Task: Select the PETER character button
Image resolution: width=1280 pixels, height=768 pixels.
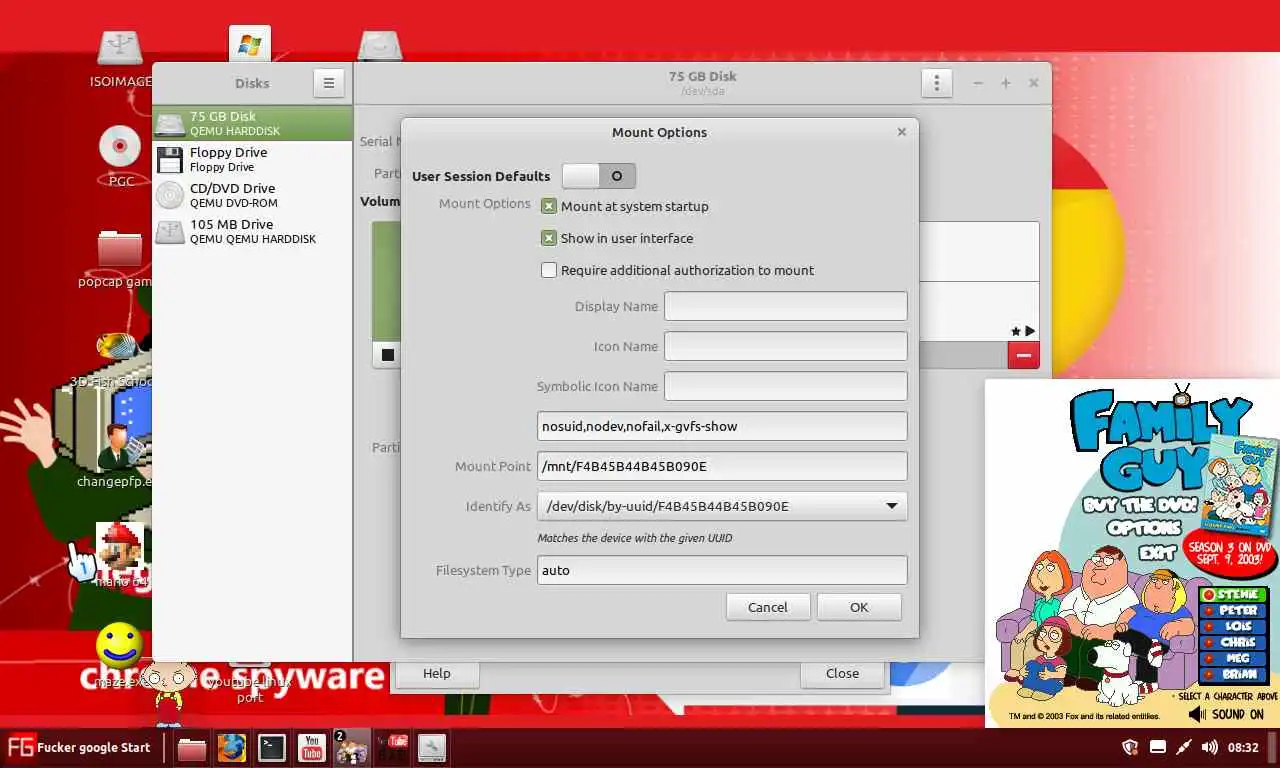Action: tap(1235, 611)
